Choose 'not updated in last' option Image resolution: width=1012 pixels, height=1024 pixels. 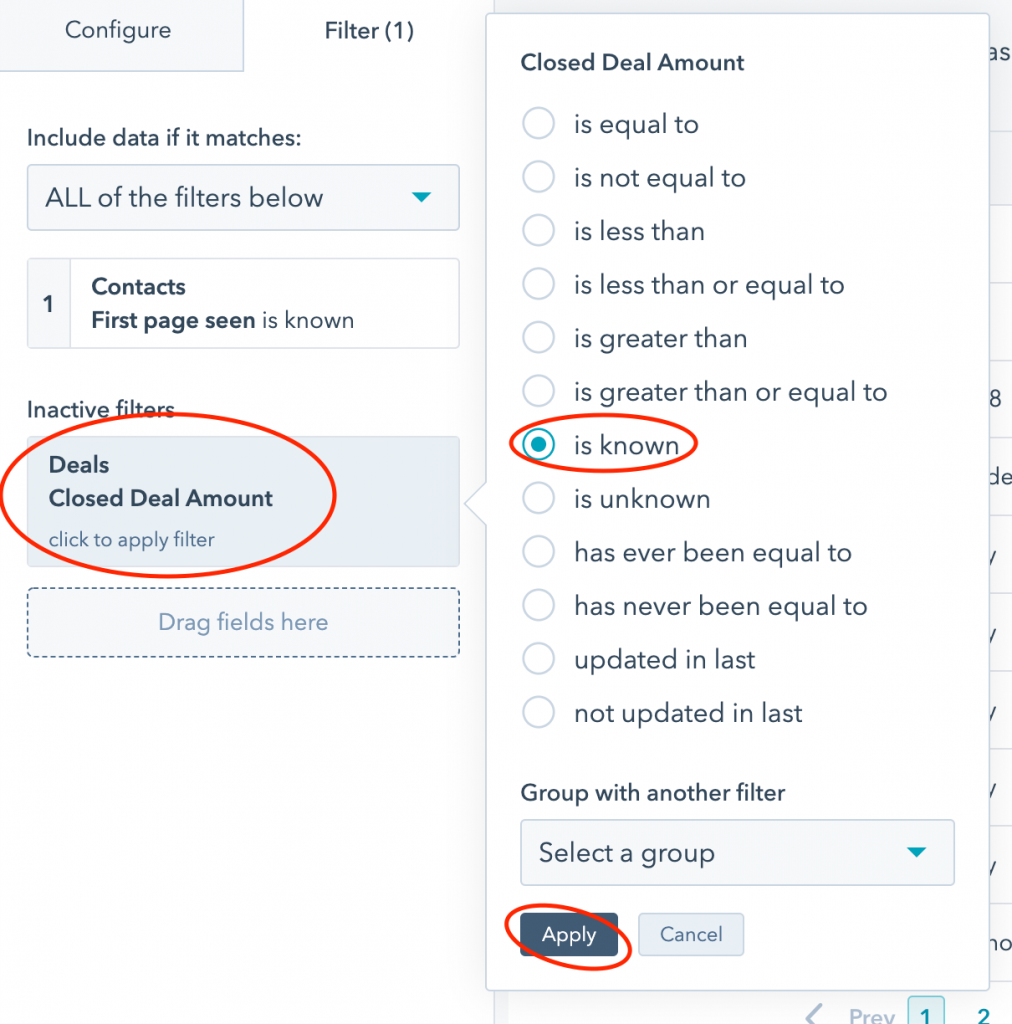pos(539,713)
